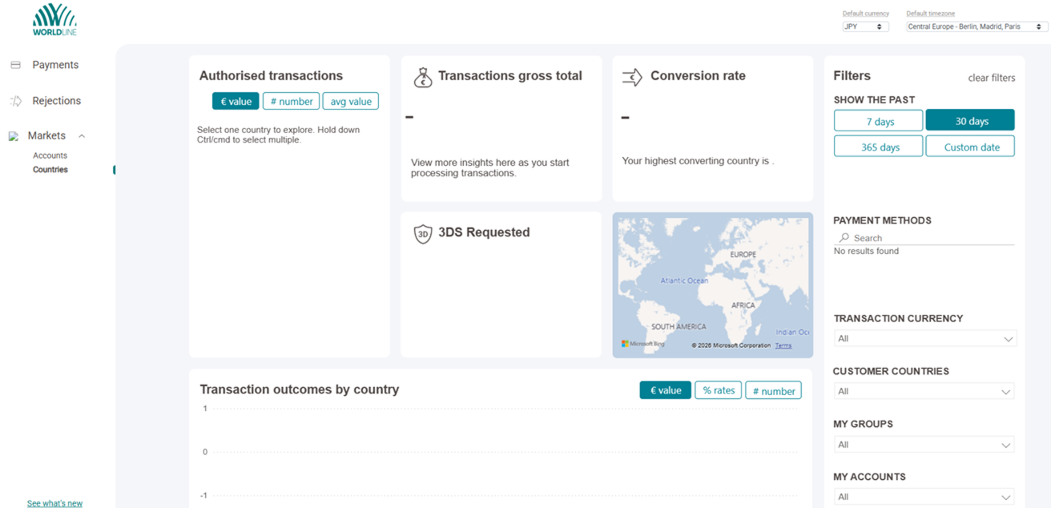
Task: Show the past 7 days
Action: tap(878, 121)
